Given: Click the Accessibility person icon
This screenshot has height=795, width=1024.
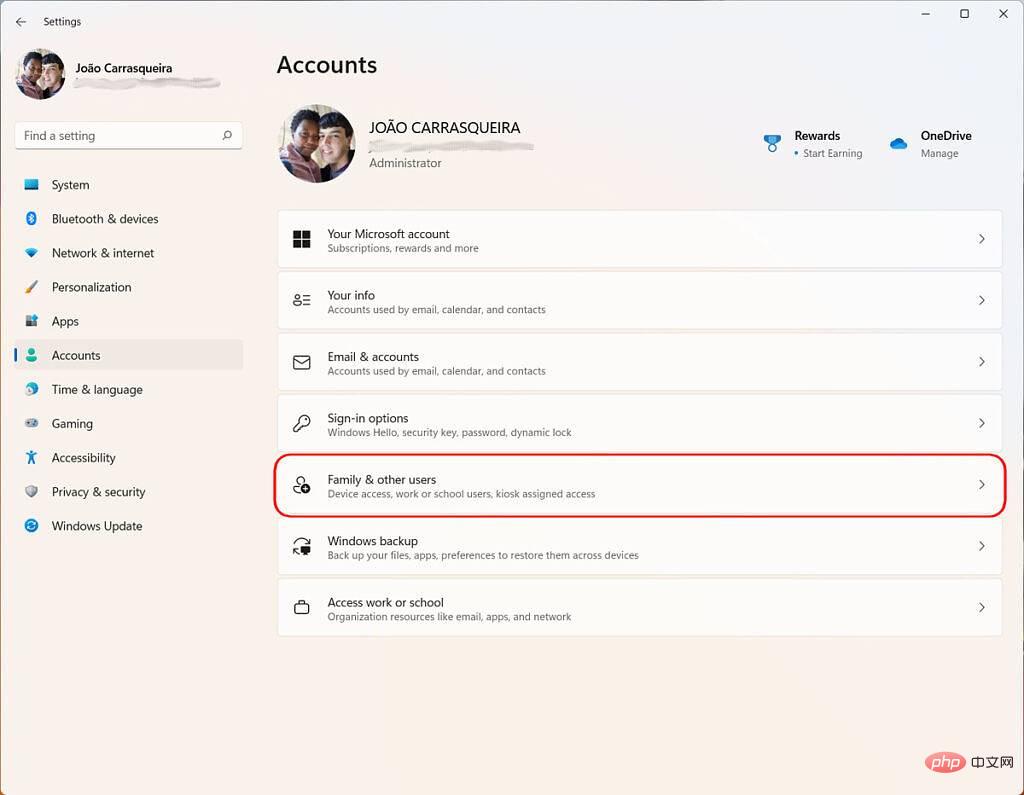Looking at the screenshot, I should [31, 458].
